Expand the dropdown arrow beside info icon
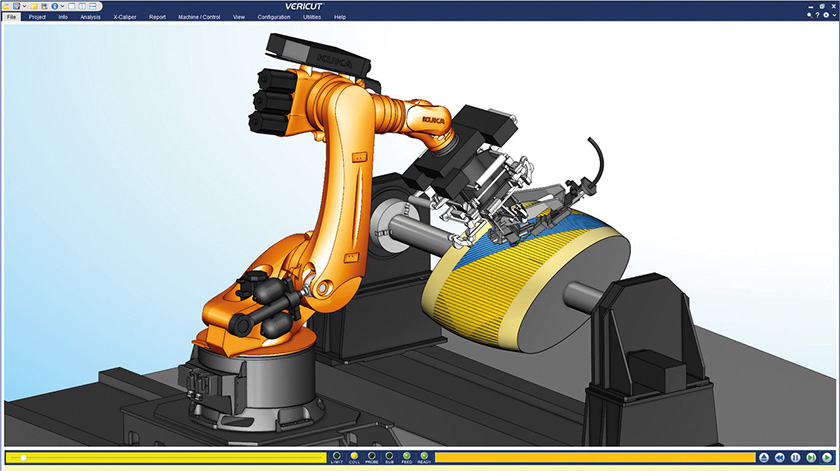Image resolution: width=840 pixels, height=471 pixels. click(x=62, y=6)
